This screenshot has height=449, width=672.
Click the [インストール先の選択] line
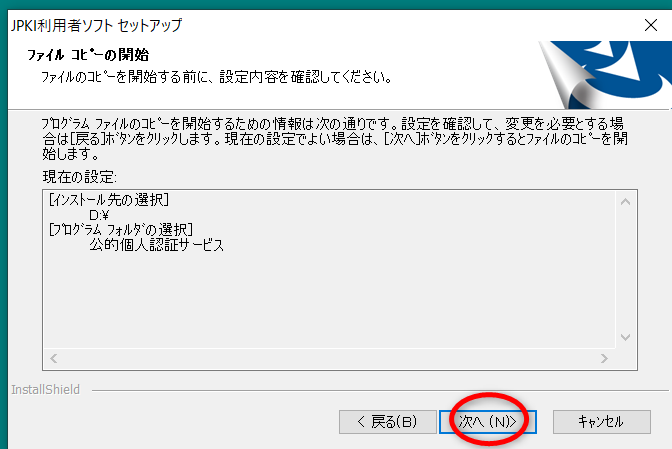click(x=109, y=200)
